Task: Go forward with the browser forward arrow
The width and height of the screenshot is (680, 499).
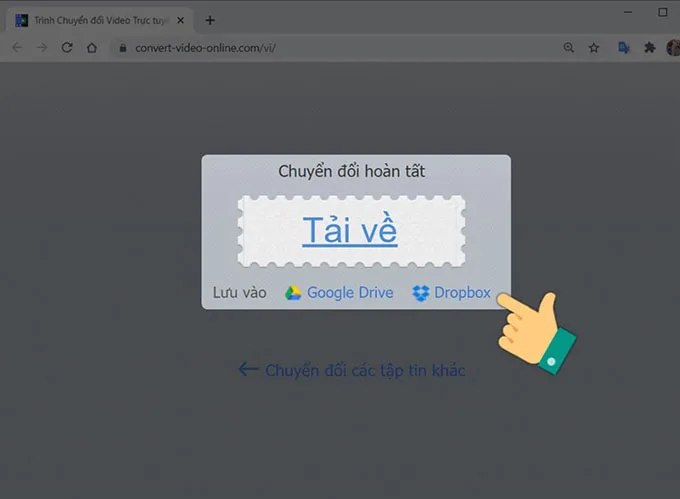Action: pos(42,47)
